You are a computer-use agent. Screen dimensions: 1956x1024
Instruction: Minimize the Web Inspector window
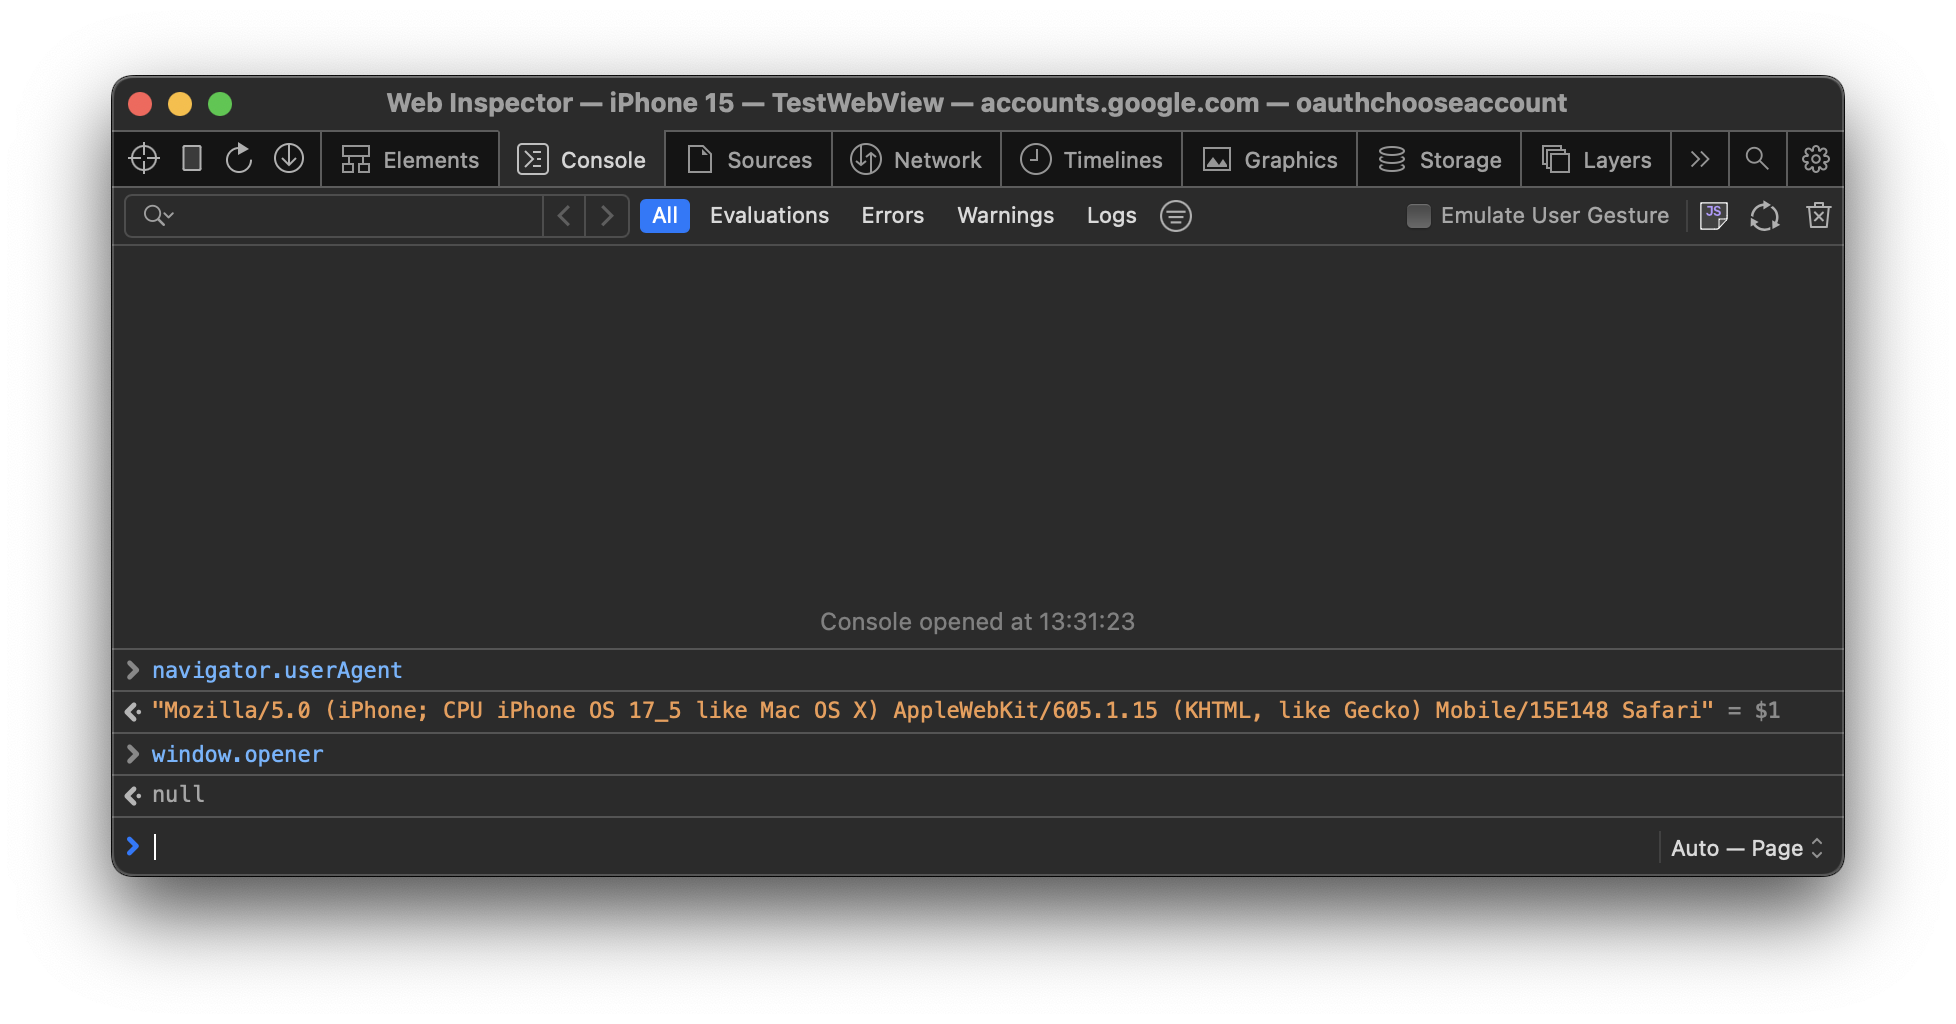click(180, 103)
